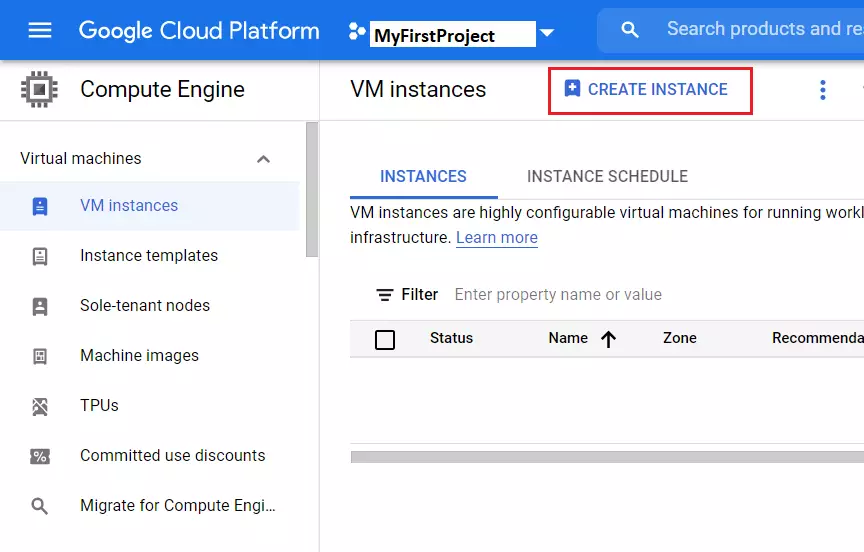Open Committed use discounts
This screenshot has width=864, height=552.
click(x=172, y=456)
